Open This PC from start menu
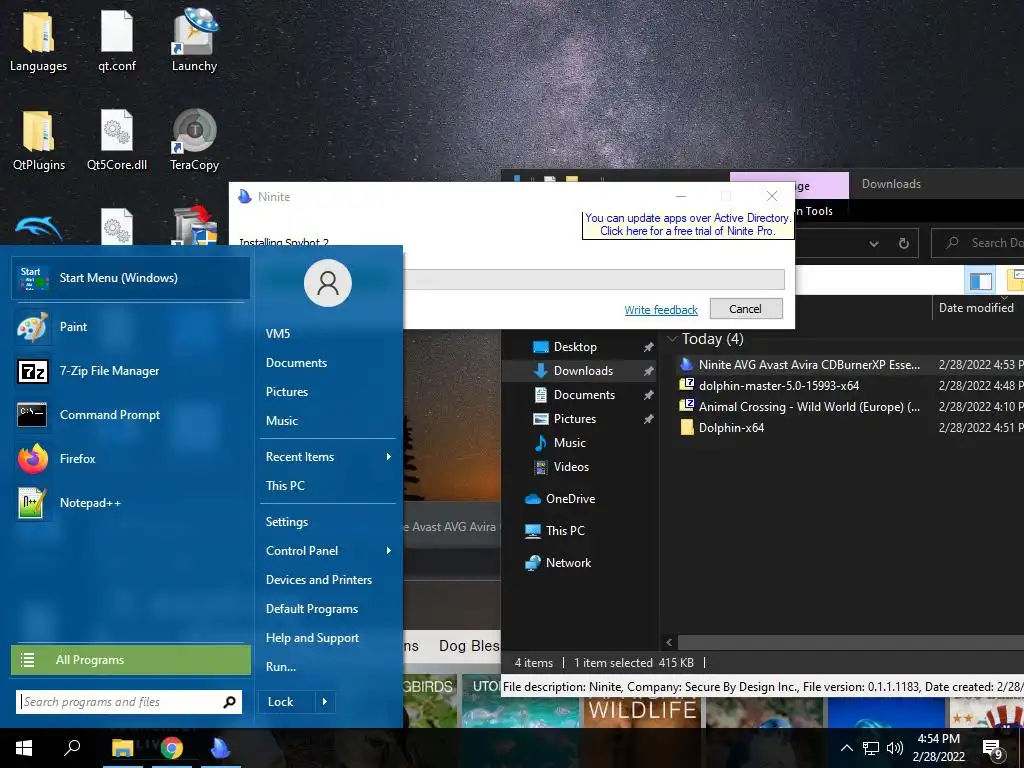This screenshot has width=1024, height=768. (x=285, y=485)
